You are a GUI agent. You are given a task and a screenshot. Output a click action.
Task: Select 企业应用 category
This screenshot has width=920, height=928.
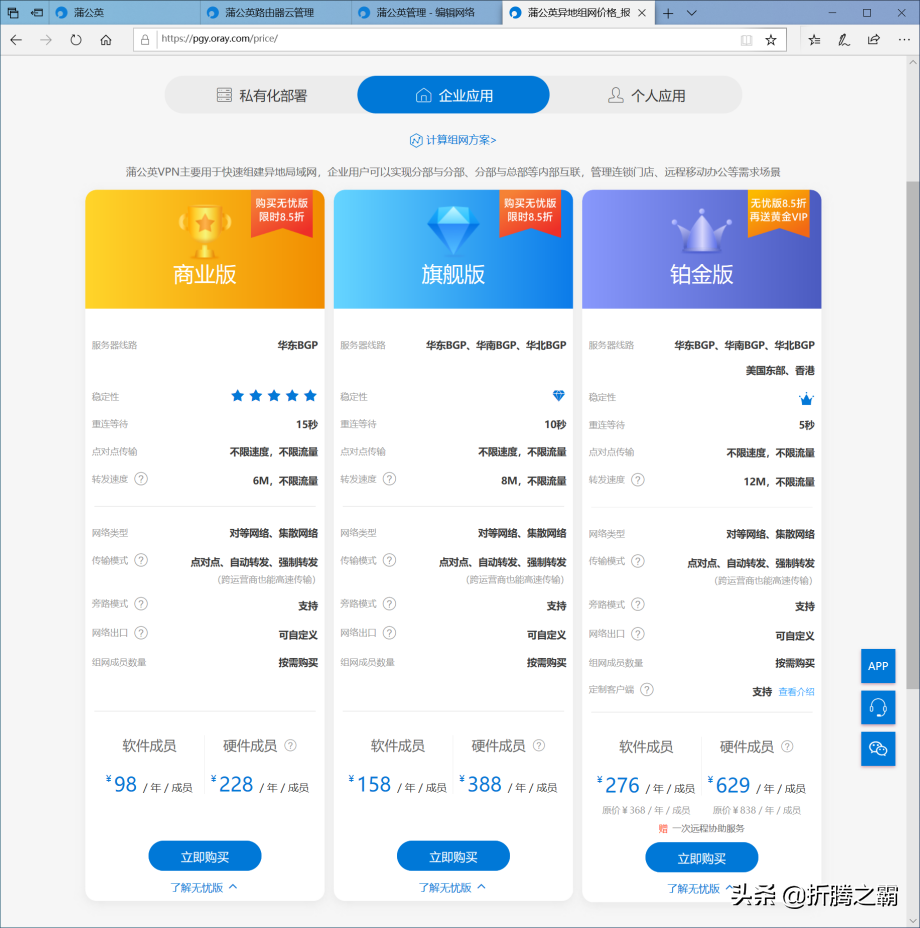[453, 95]
